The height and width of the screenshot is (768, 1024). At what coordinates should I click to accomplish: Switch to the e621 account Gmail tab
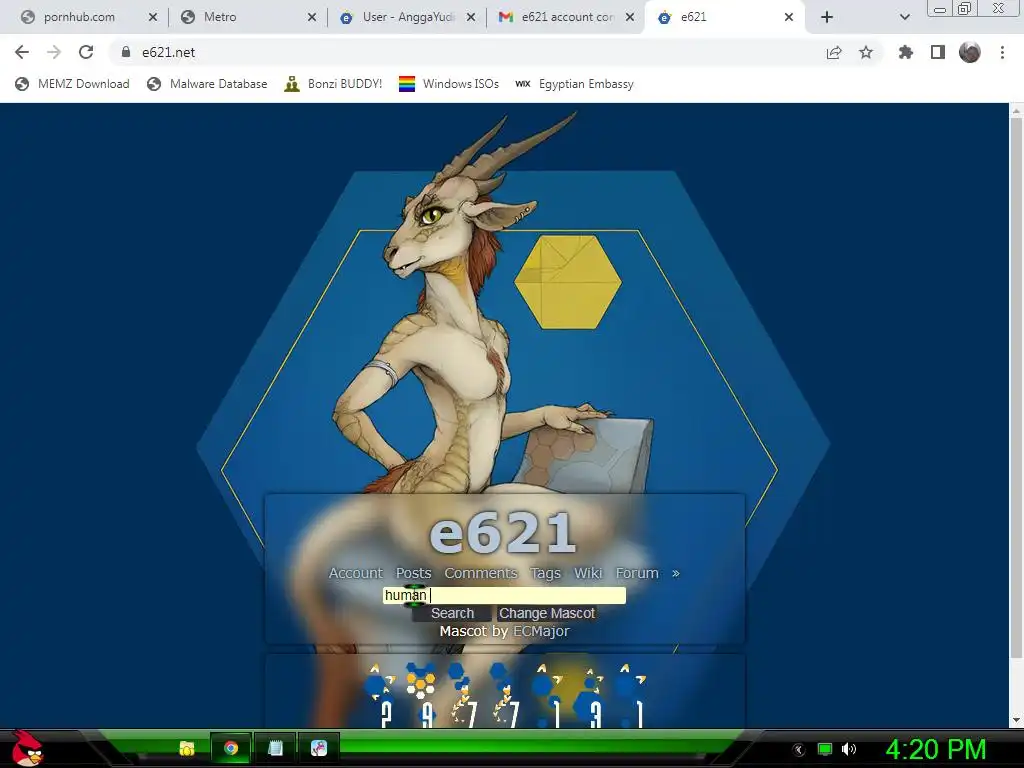tap(568, 17)
